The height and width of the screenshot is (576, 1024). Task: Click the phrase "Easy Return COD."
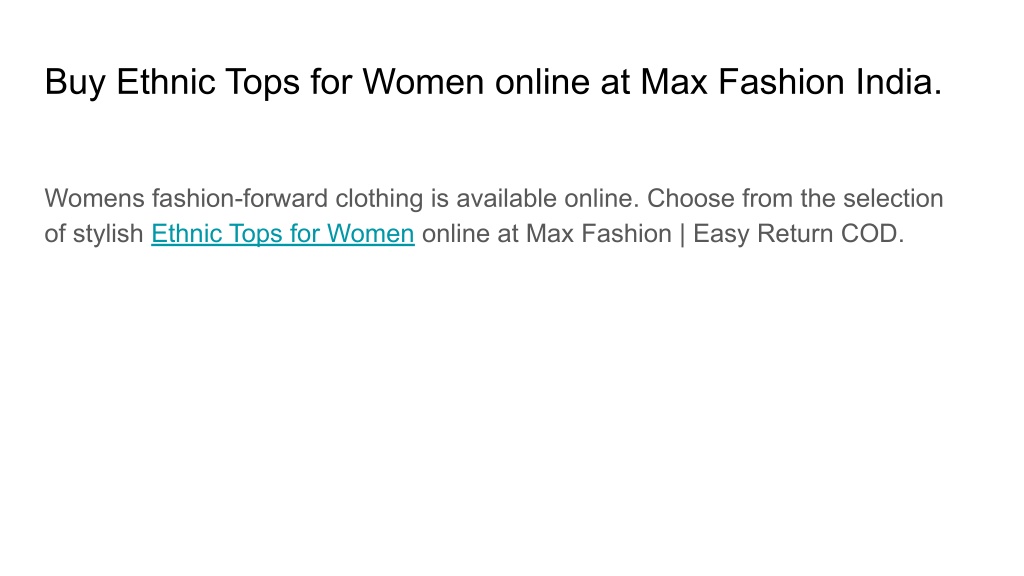799,234
